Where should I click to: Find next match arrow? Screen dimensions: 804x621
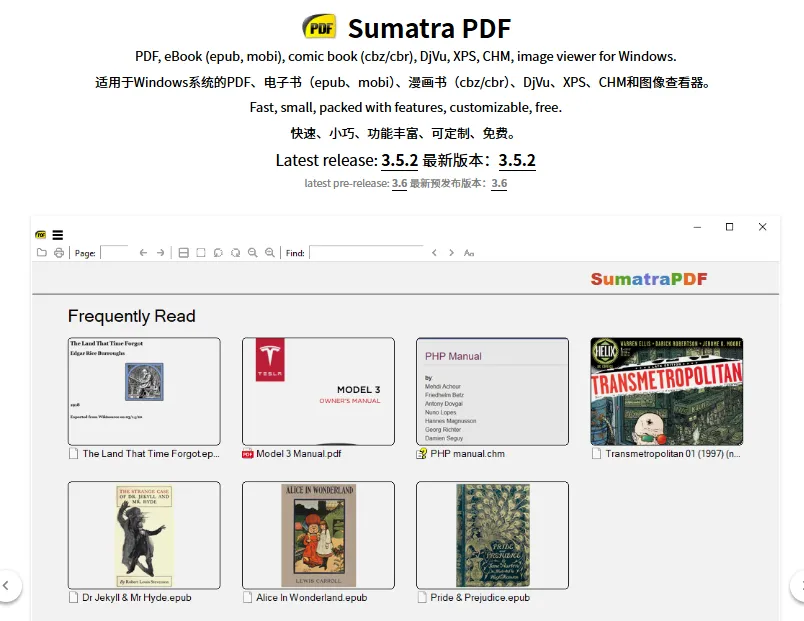coord(451,252)
